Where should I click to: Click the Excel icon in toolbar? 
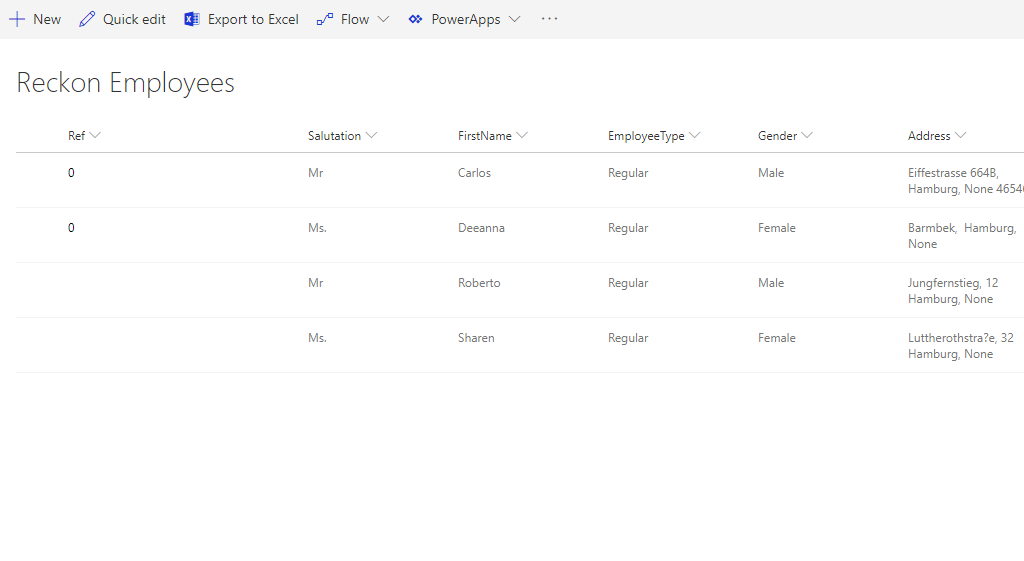(192, 19)
